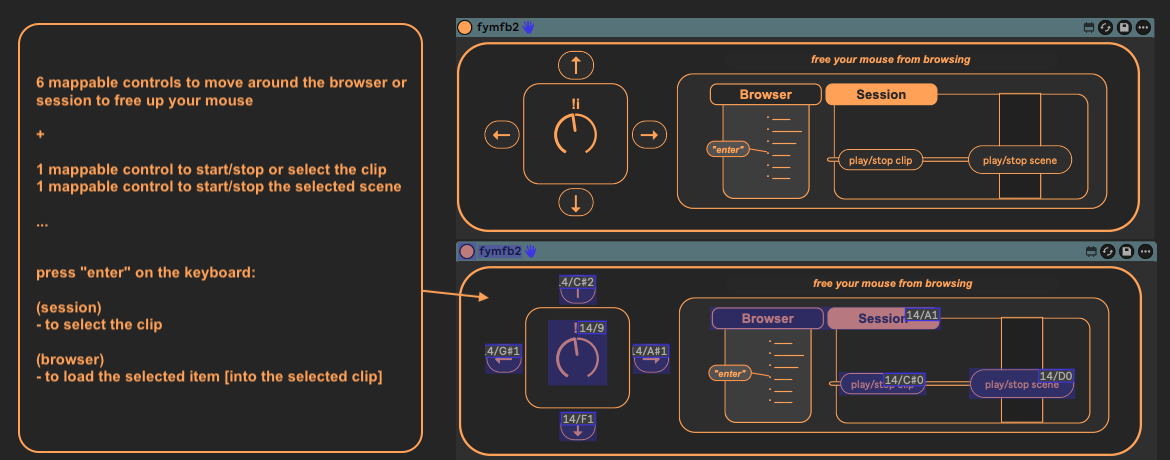
Task: Click the circular arrows icon on the MIDI-mapped device
Action: click(x=1106, y=251)
